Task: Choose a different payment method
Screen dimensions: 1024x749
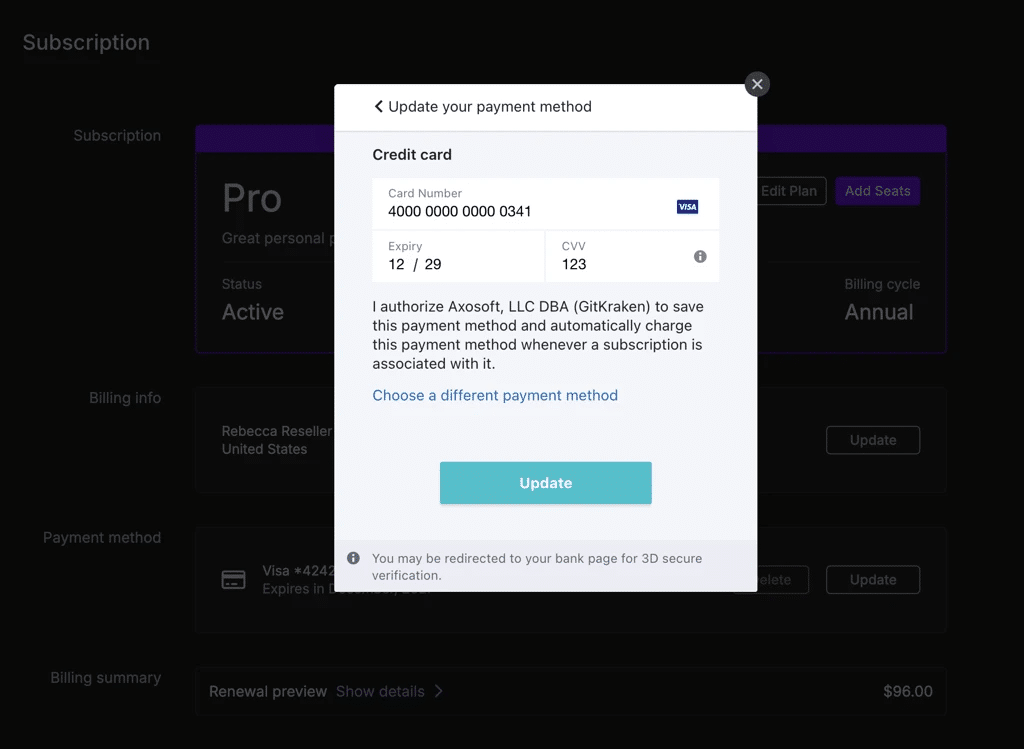Action: tap(495, 395)
